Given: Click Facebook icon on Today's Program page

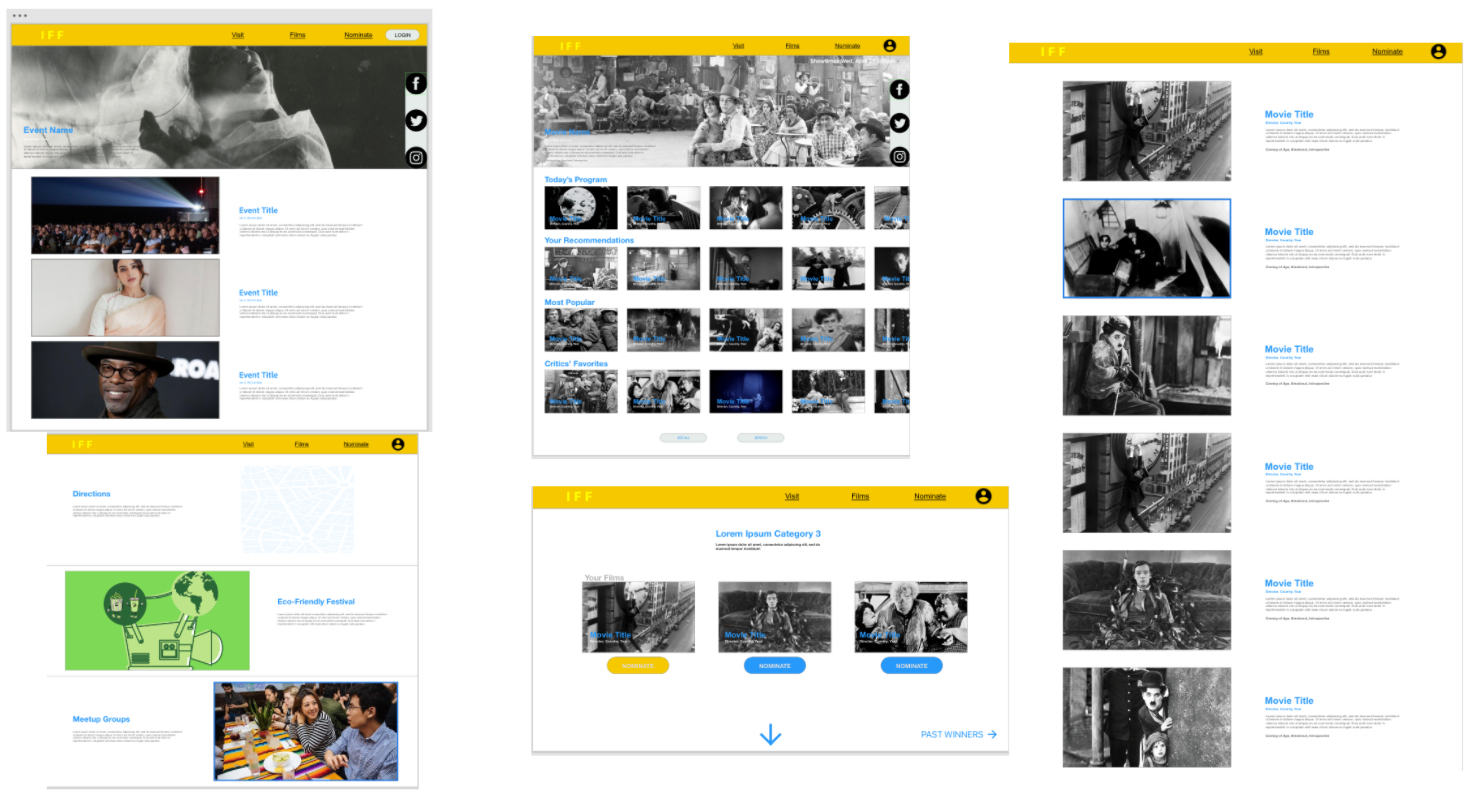Looking at the screenshot, I should (899, 89).
